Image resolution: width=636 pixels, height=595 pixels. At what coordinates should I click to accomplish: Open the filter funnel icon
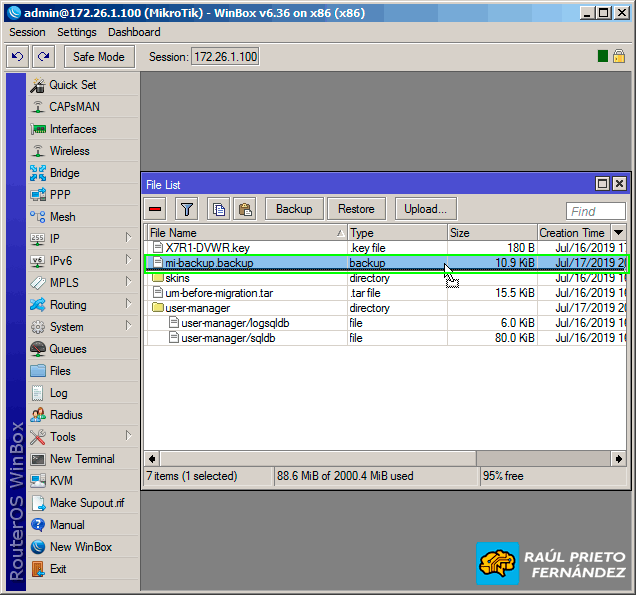187,209
